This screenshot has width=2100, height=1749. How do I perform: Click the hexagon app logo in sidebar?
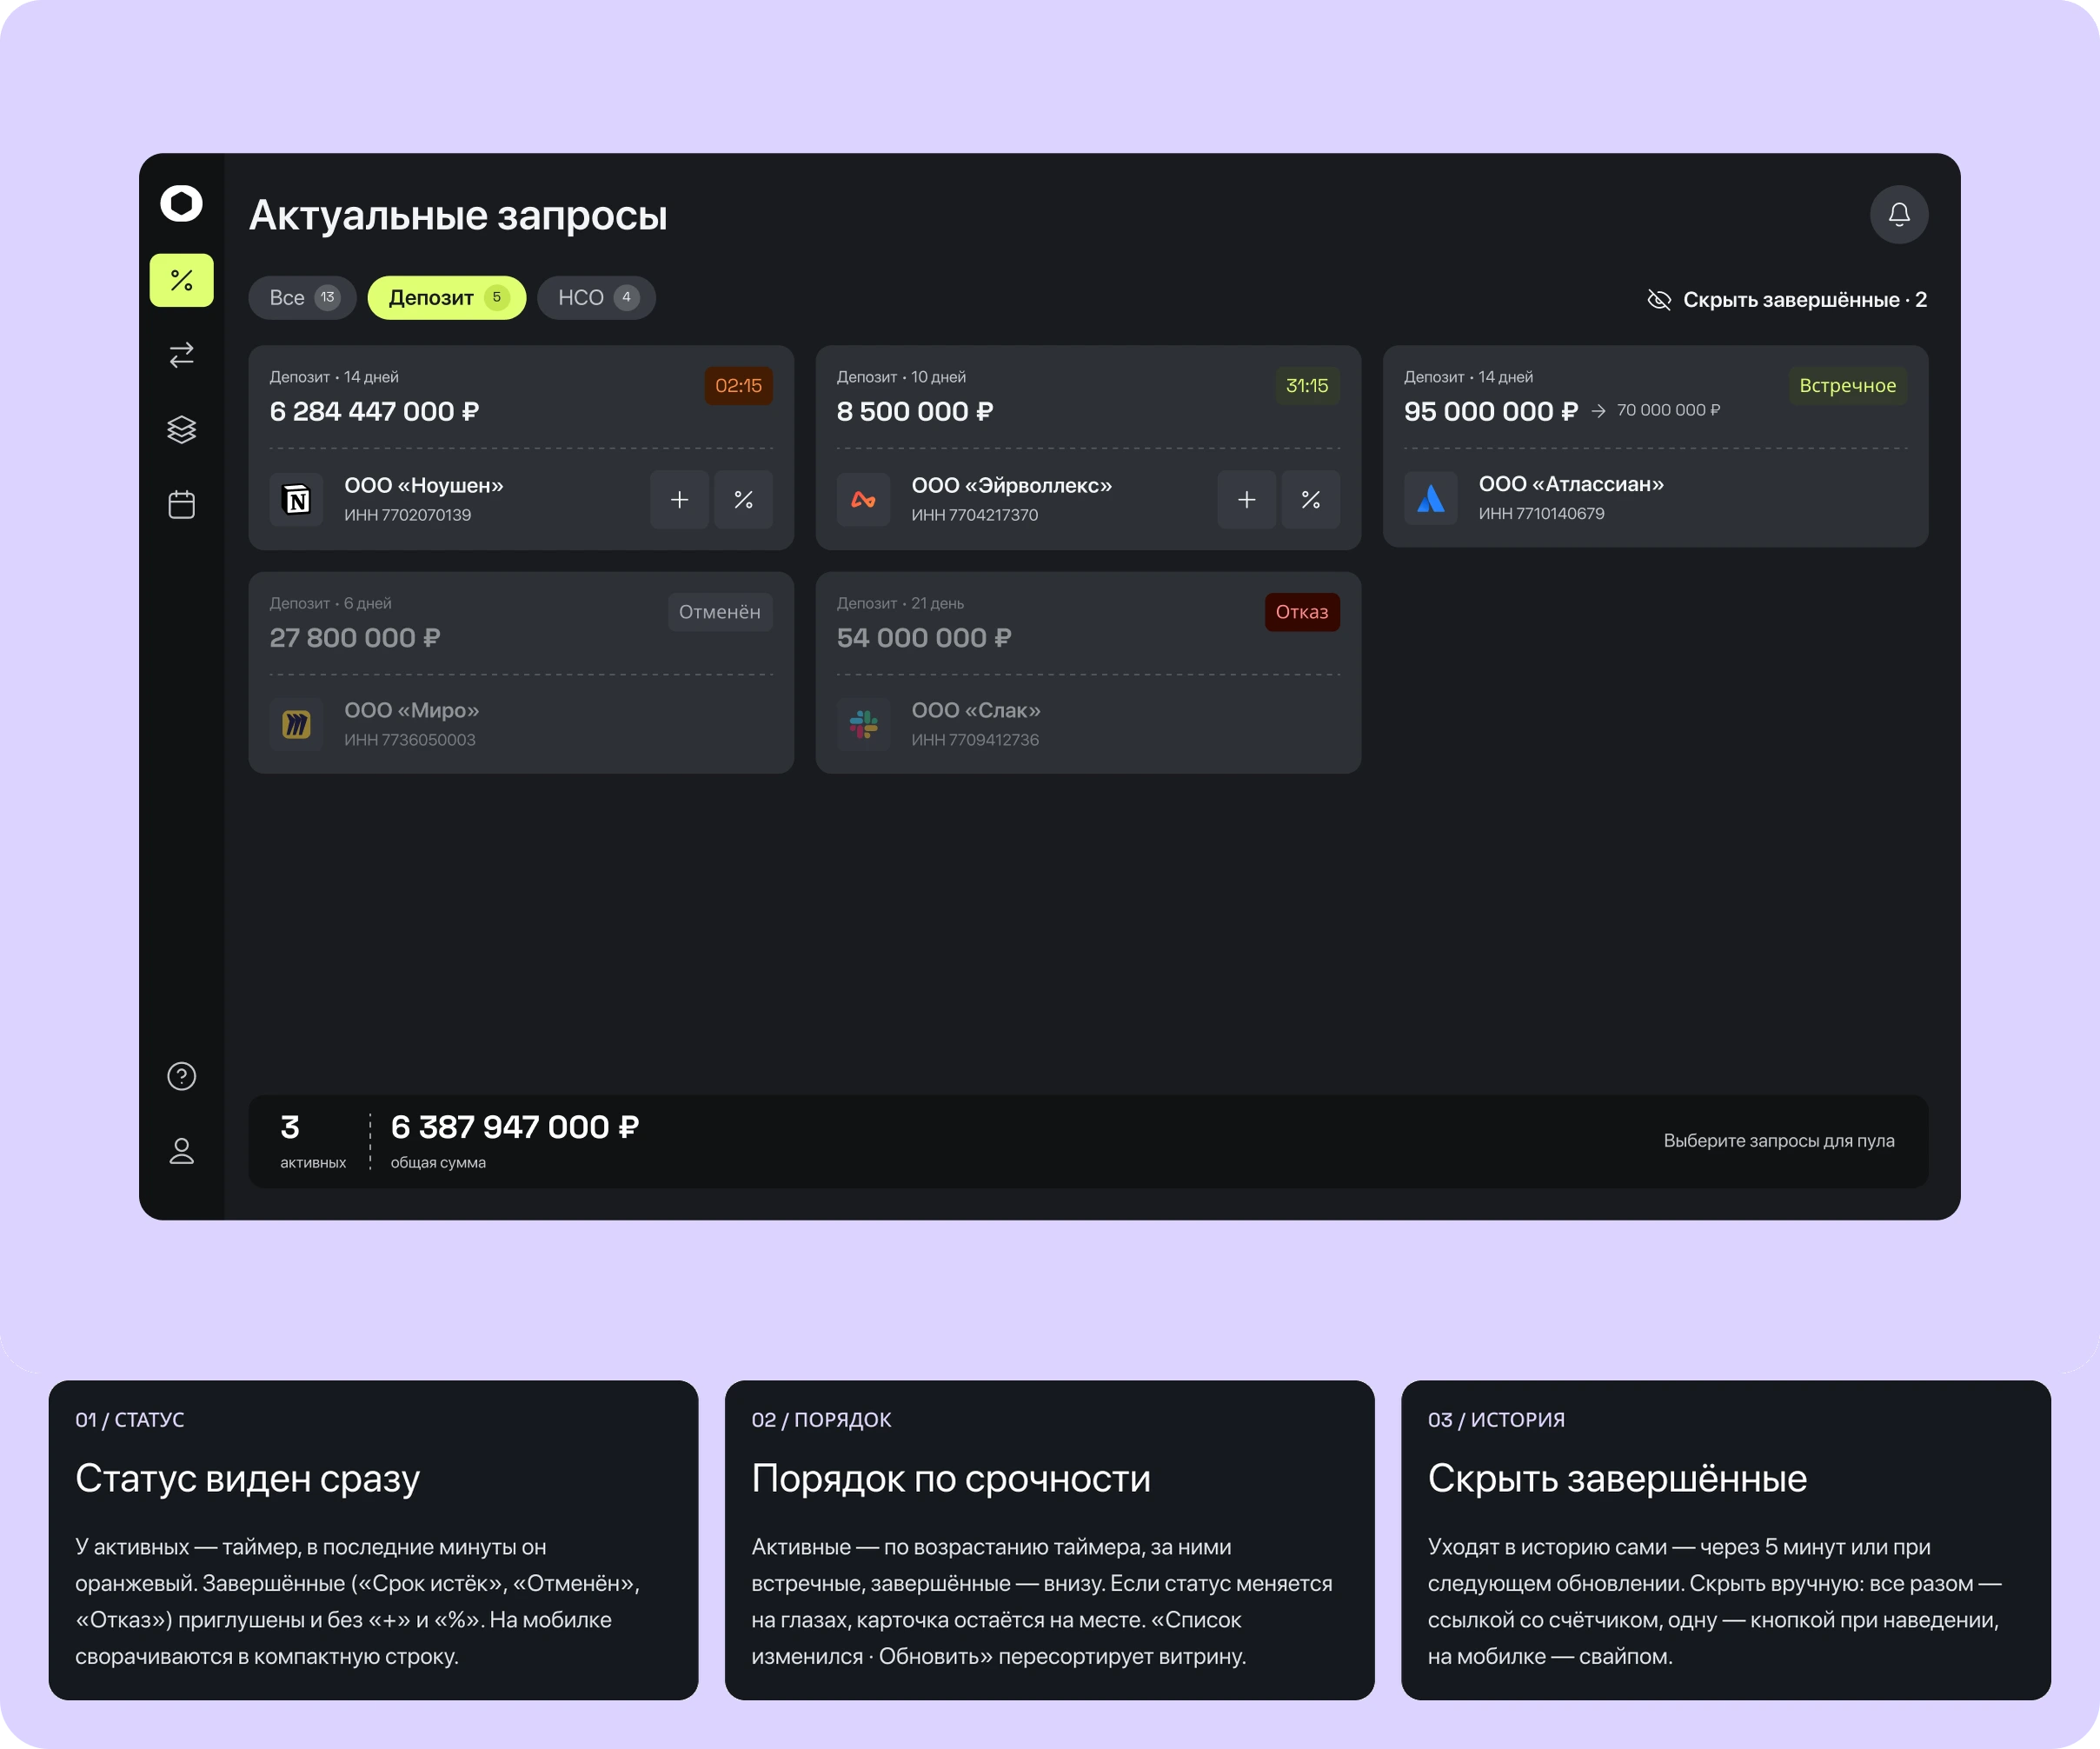181,203
